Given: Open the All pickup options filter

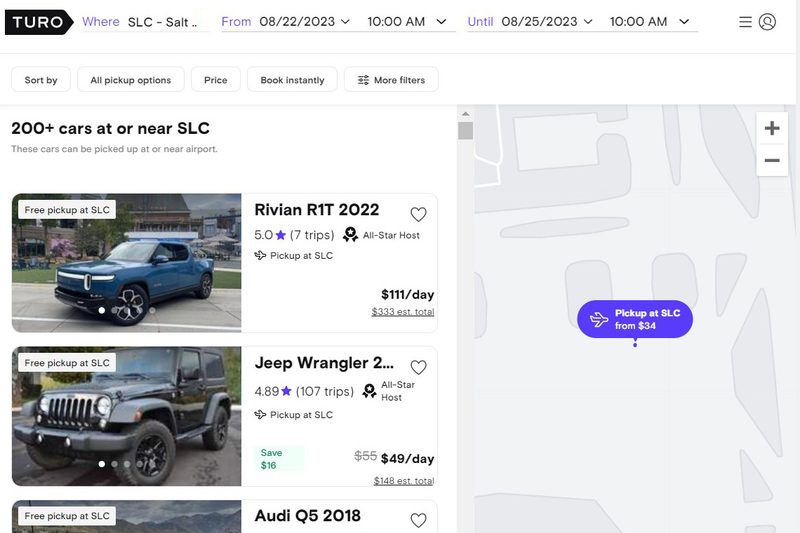Looking at the screenshot, I should coord(131,80).
